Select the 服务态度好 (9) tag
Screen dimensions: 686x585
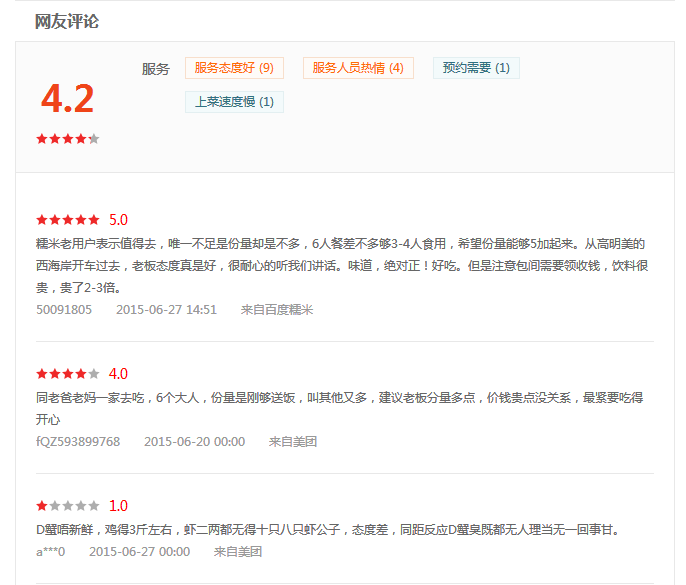tap(234, 68)
